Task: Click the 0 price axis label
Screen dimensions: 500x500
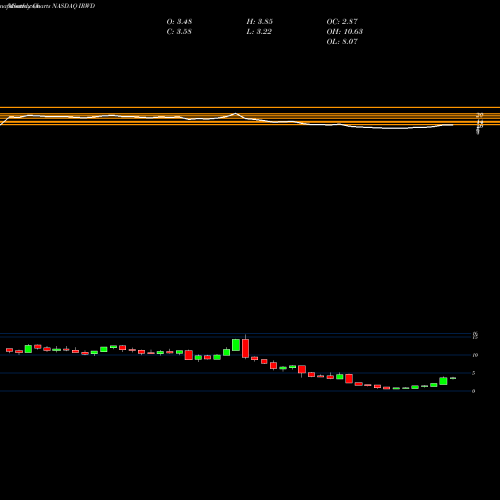Action: [x=473, y=391]
